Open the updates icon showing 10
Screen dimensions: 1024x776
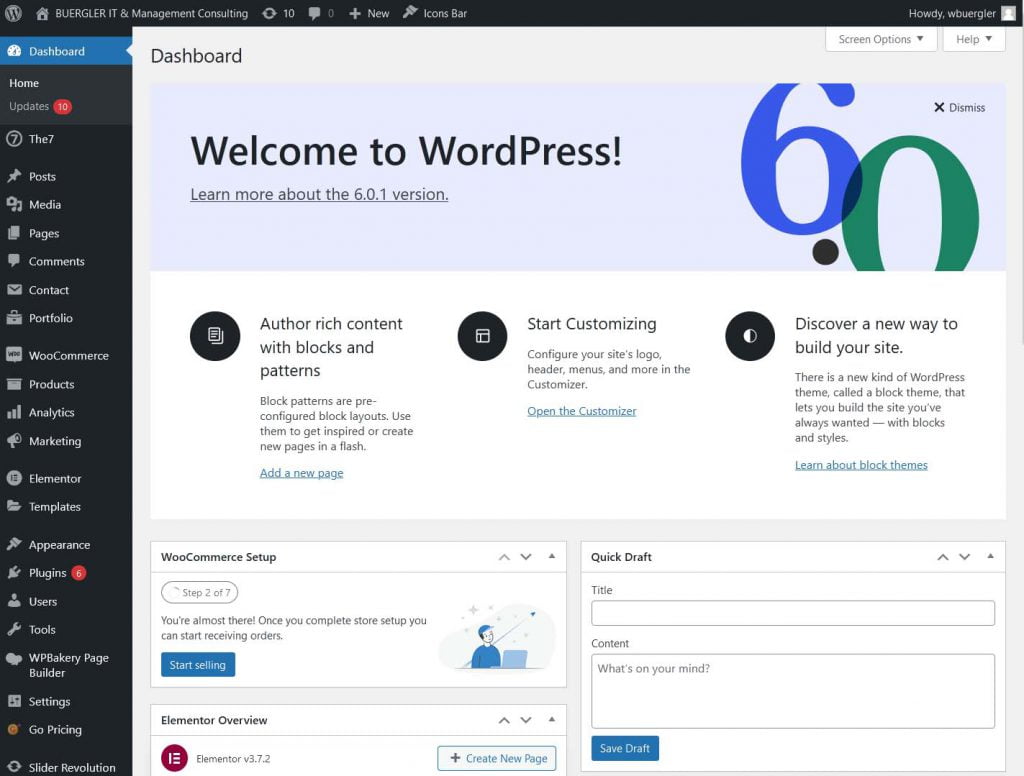269,13
